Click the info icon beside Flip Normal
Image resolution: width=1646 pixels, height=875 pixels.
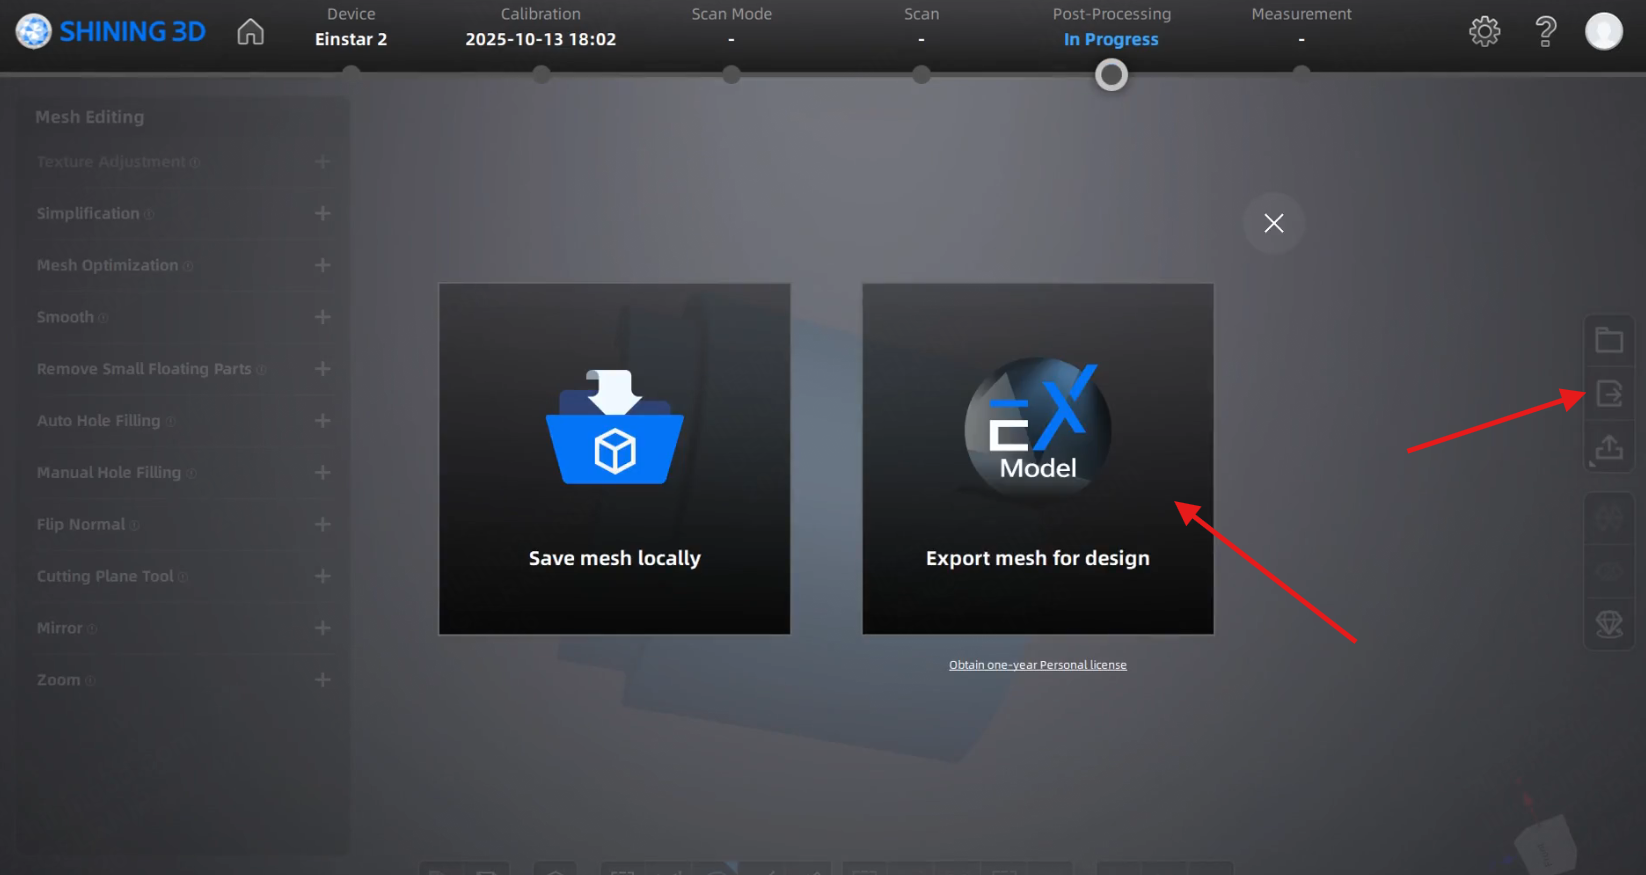(135, 526)
